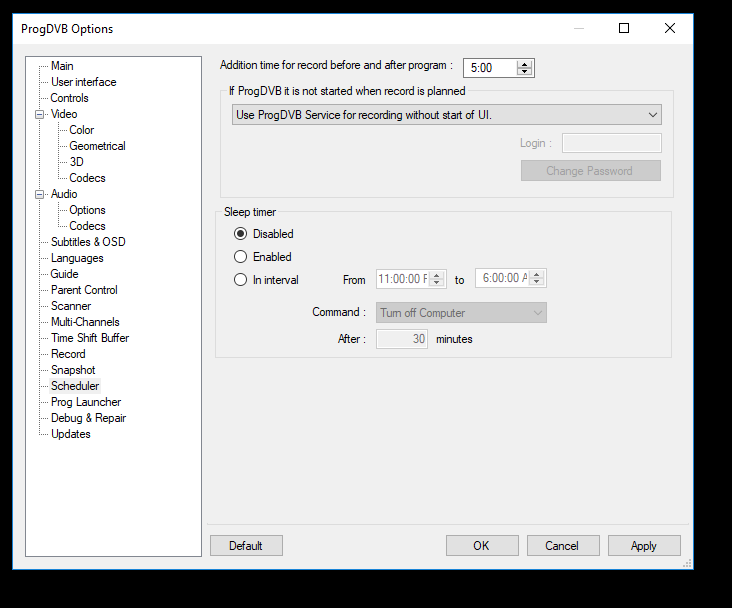732x608 pixels.
Task: Open the Parent Control section
Action: pyautogui.click(x=84, y=290)
